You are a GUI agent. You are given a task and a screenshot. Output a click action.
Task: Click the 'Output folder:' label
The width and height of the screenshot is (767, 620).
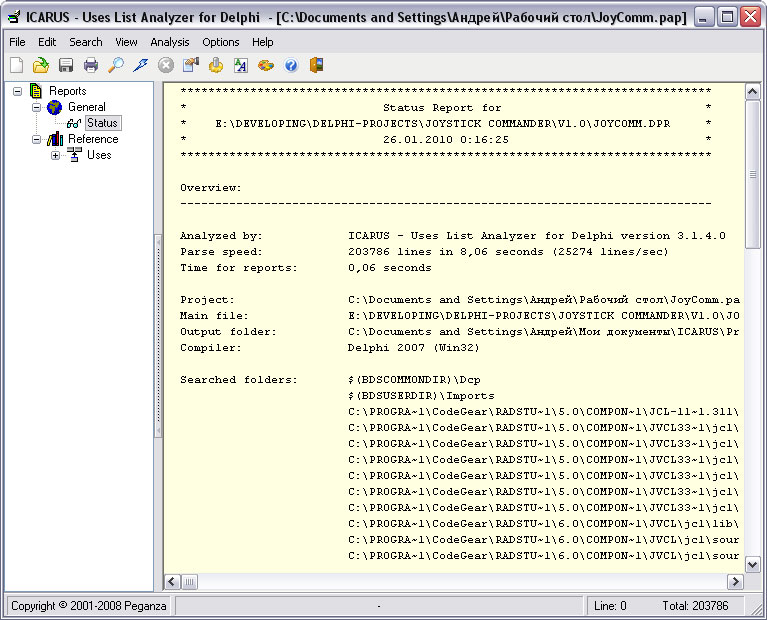coord(228,332)
